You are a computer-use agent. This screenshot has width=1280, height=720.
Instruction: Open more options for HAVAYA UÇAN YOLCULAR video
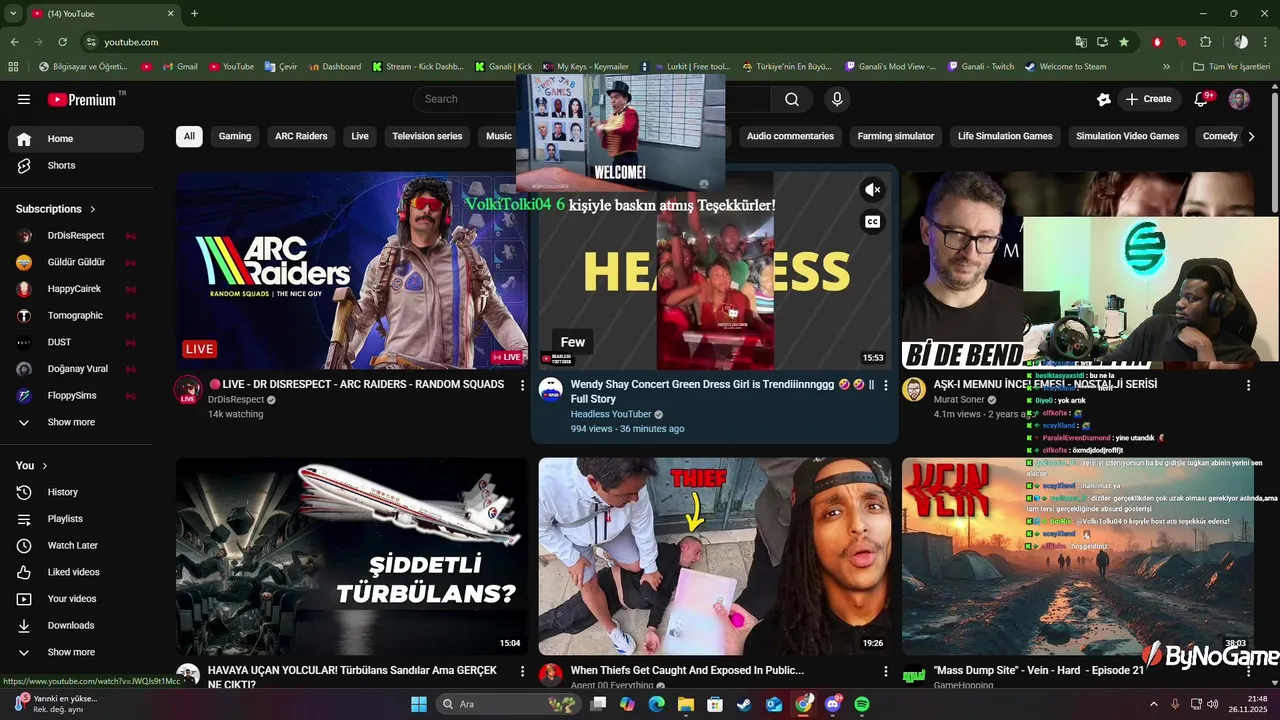click(x=522, y=671)
